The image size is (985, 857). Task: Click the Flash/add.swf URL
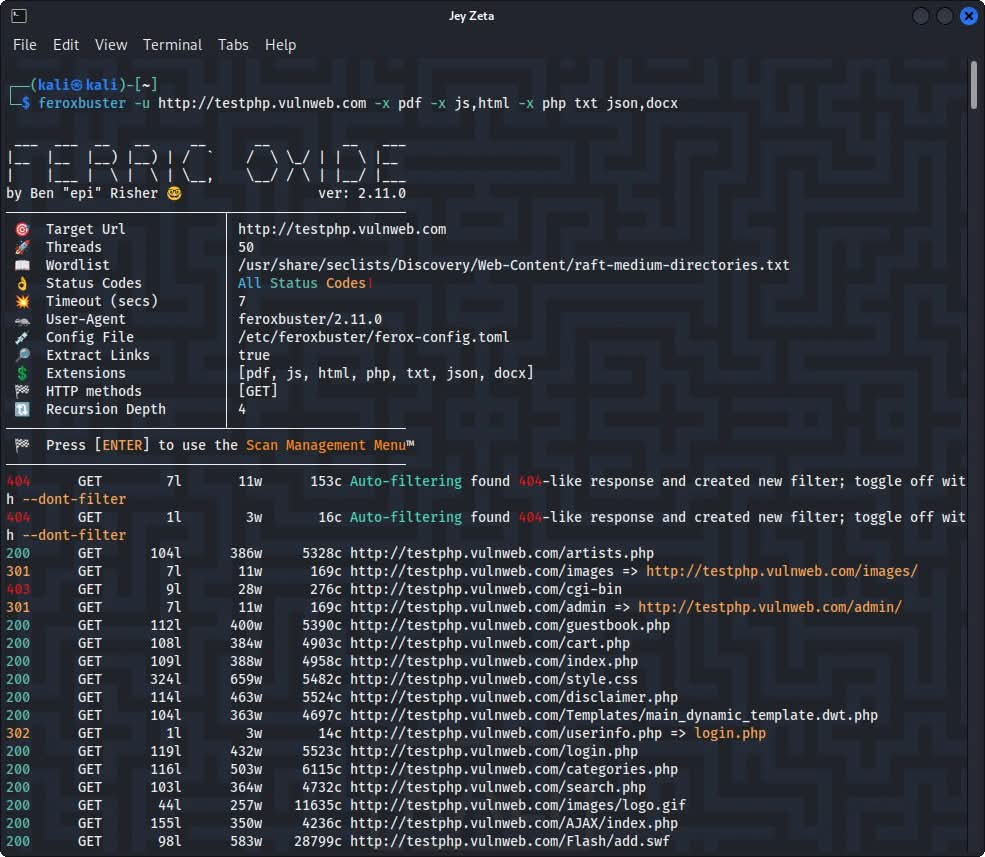509,841
